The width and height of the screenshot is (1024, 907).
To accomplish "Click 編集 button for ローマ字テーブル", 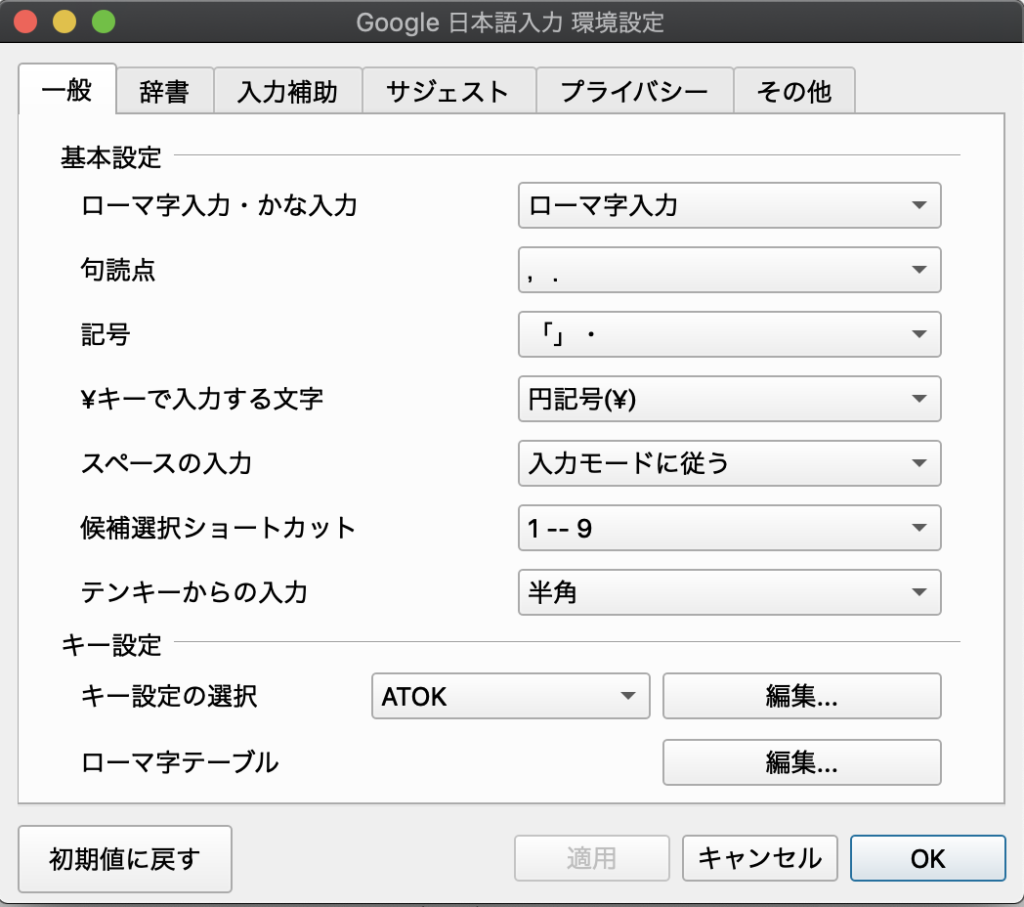I will click(x=801, y=763).
